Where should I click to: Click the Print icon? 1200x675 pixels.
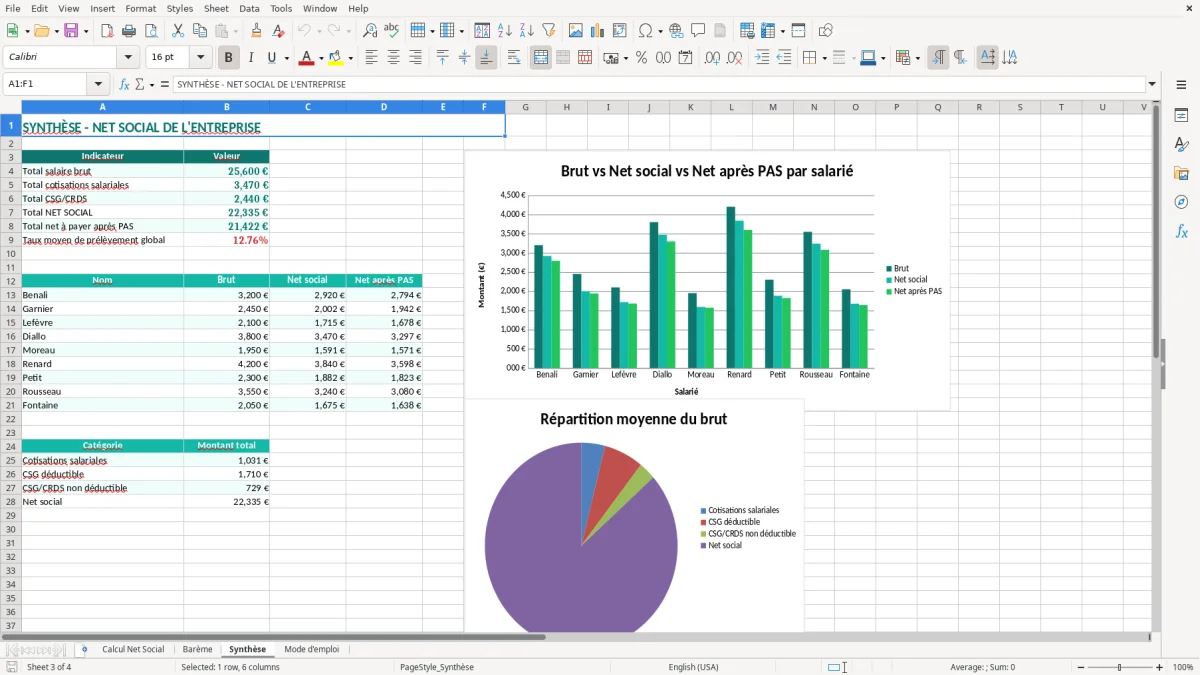(x=129, y=31)
